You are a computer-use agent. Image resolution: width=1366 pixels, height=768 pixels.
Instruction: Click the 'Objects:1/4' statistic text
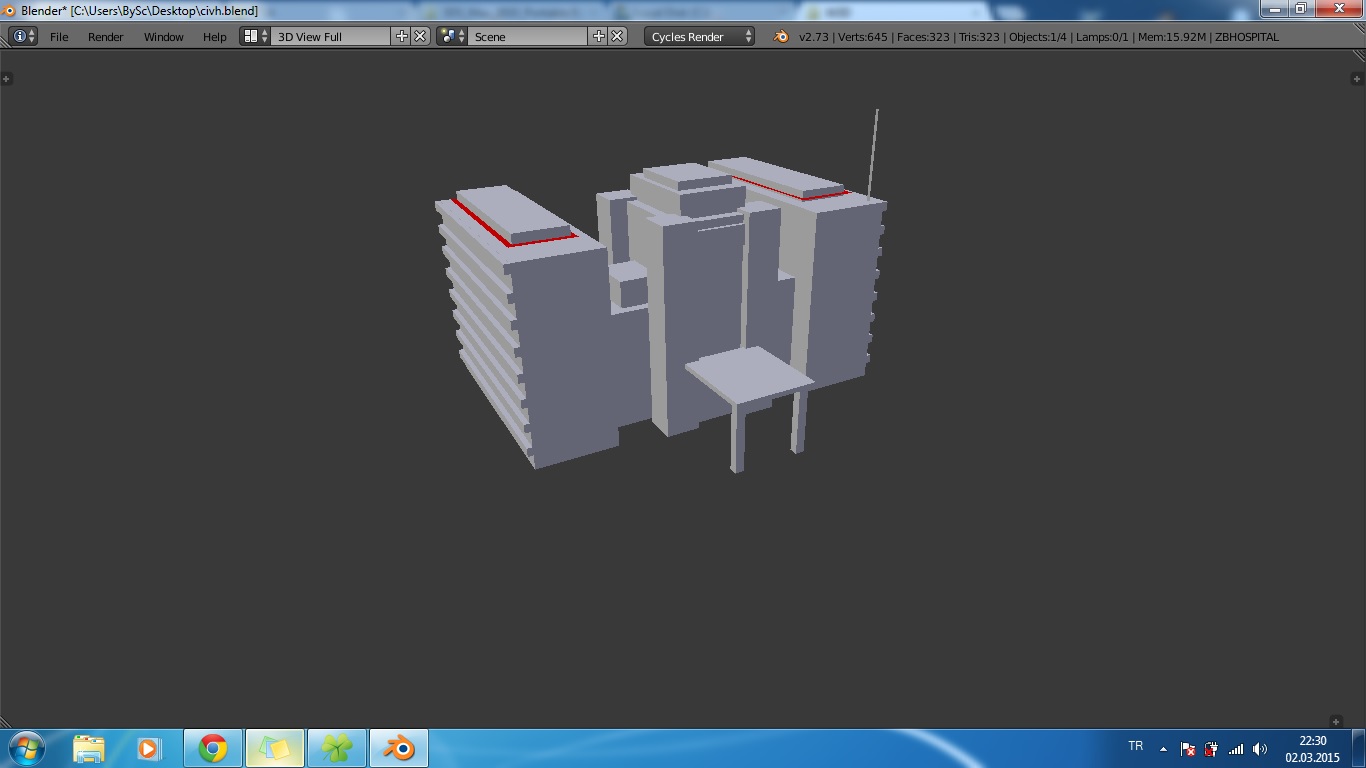coord(1038,37)
